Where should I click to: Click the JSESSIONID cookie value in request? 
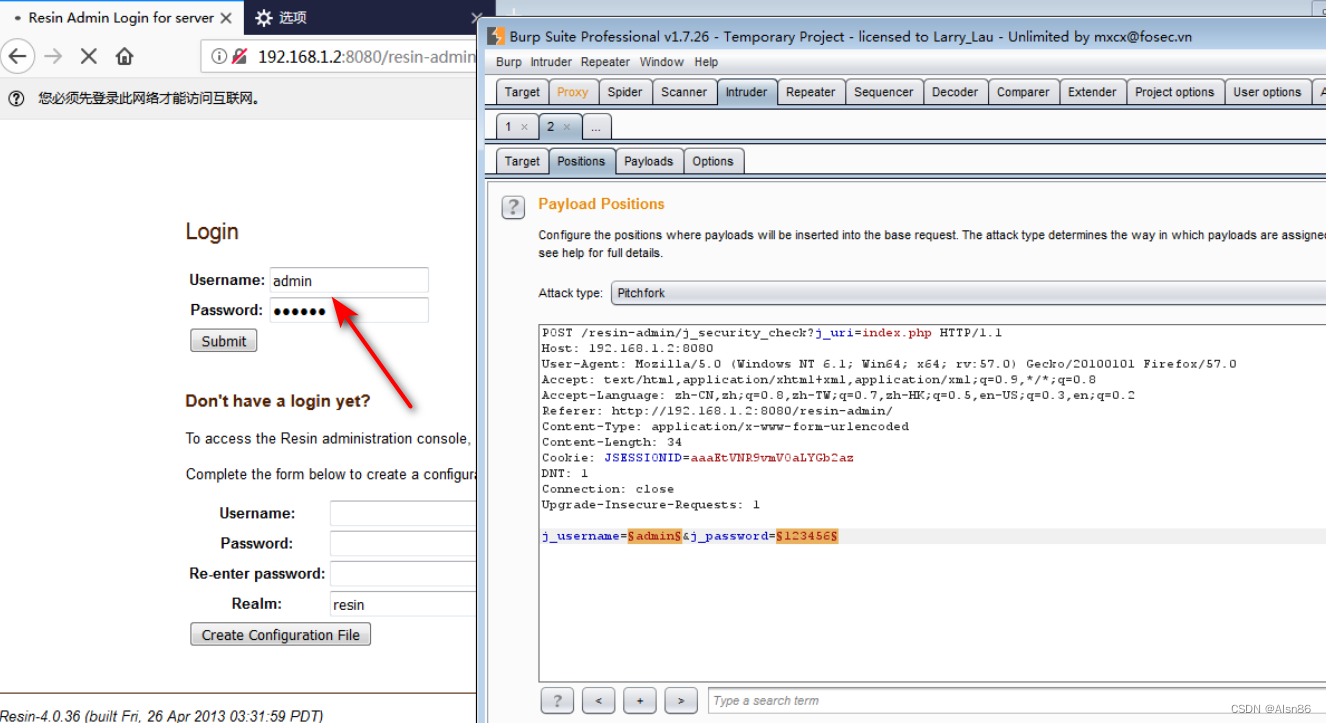(772, 458)
